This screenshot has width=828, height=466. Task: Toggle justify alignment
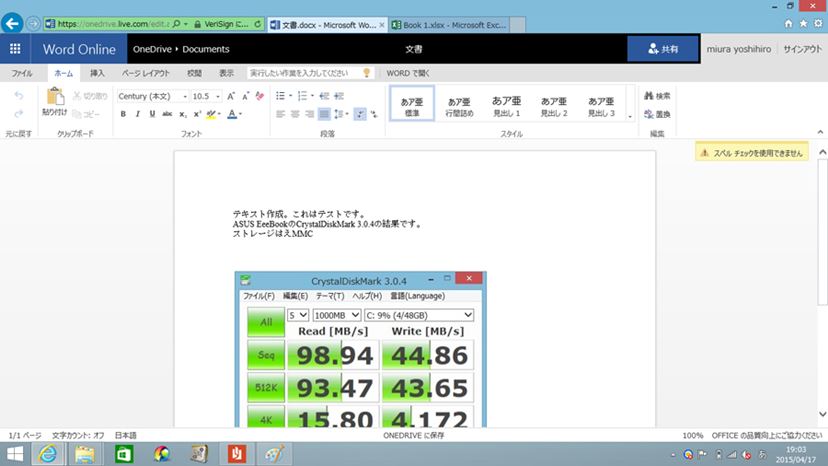pos(324,114)
